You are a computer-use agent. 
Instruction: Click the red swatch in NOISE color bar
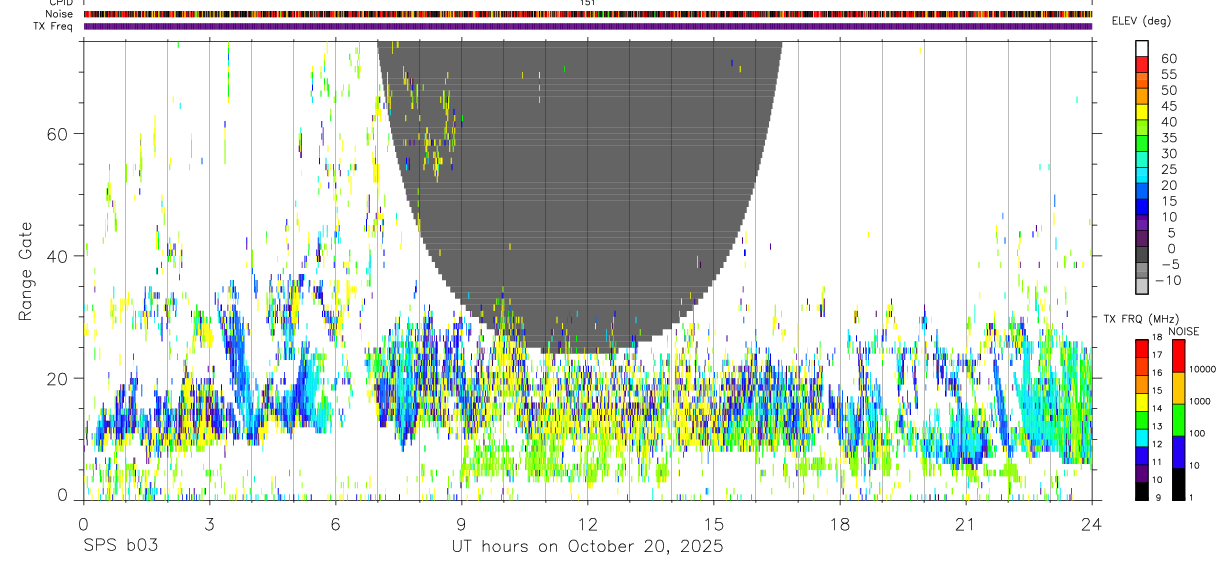[1179, 355]
